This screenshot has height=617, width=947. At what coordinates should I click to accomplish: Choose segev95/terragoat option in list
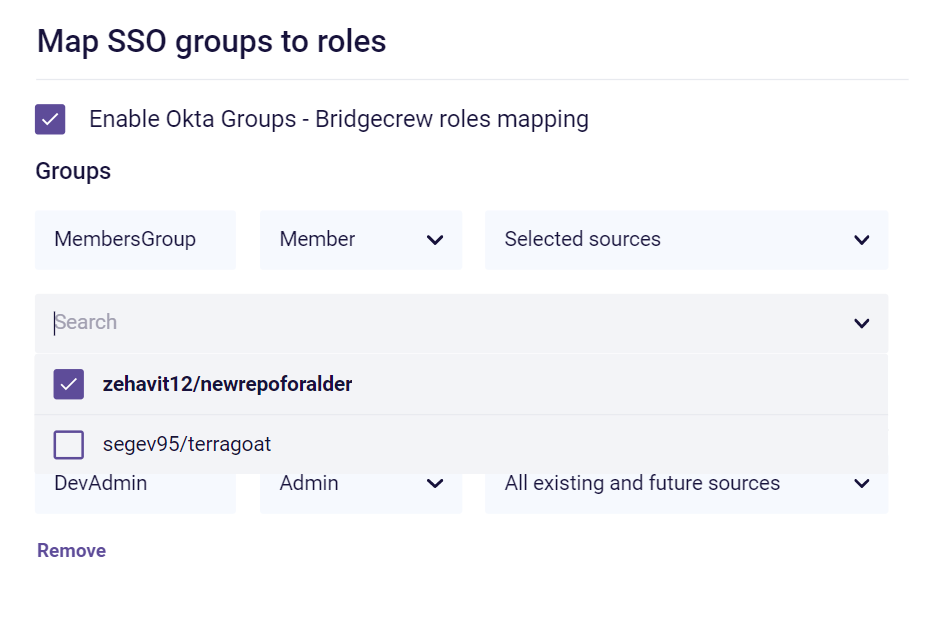click(187, 444)
